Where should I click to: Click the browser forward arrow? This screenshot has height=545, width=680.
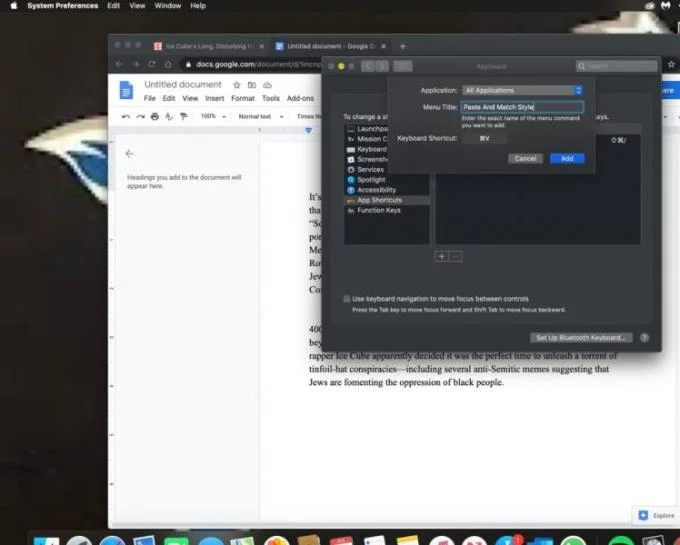click(135, 64)
